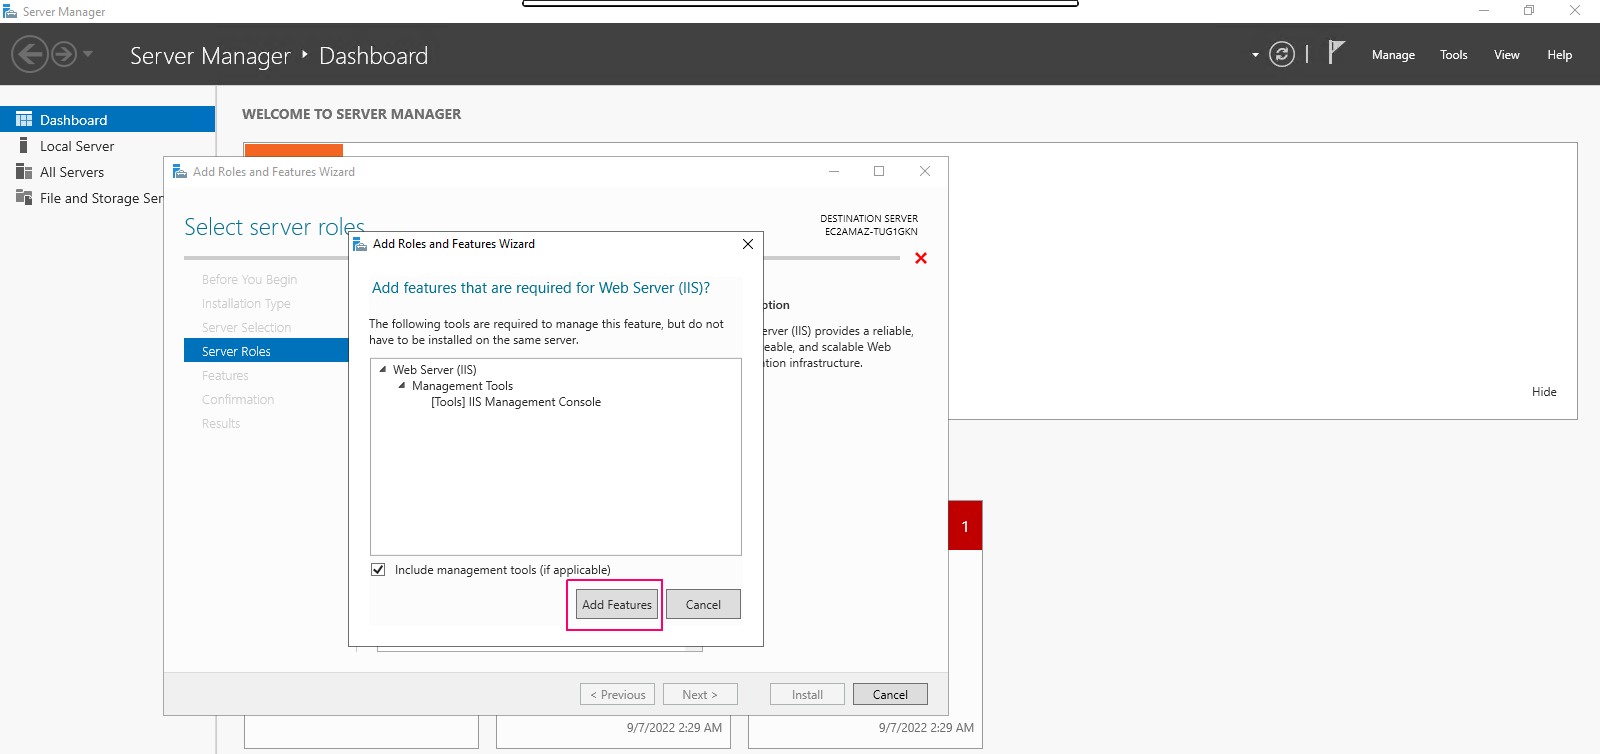The height and width of the screenshot is (754, 1600).
Task: Click the Previous button in wizard
Action: [x=618, y=694]
